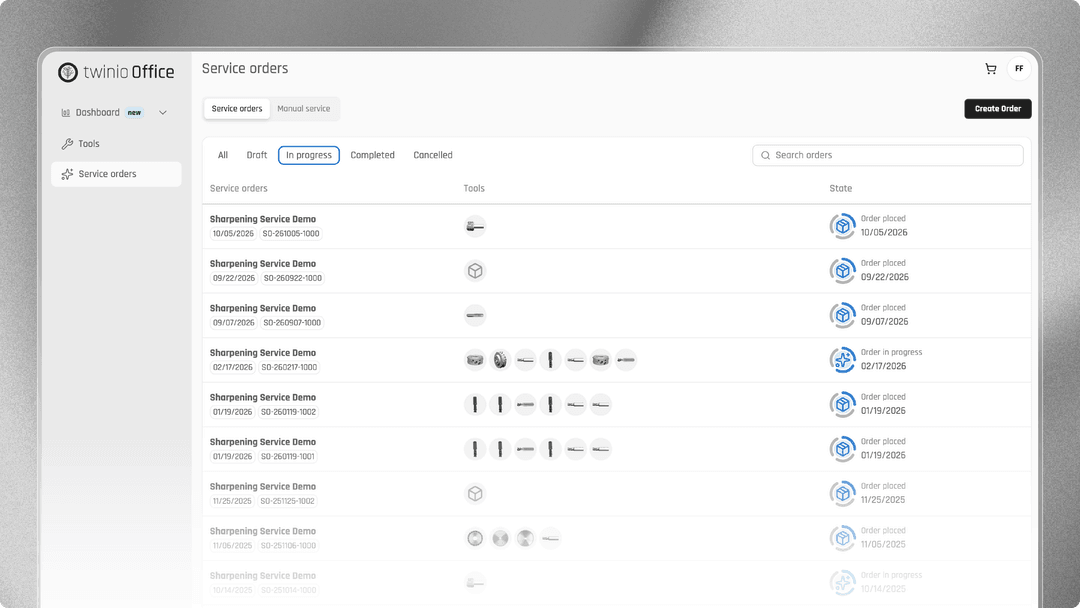Open Sharpening Service Demo dated 09/07/2026
This screenshot has width=1080, height=608.
[x=262, y=308]
